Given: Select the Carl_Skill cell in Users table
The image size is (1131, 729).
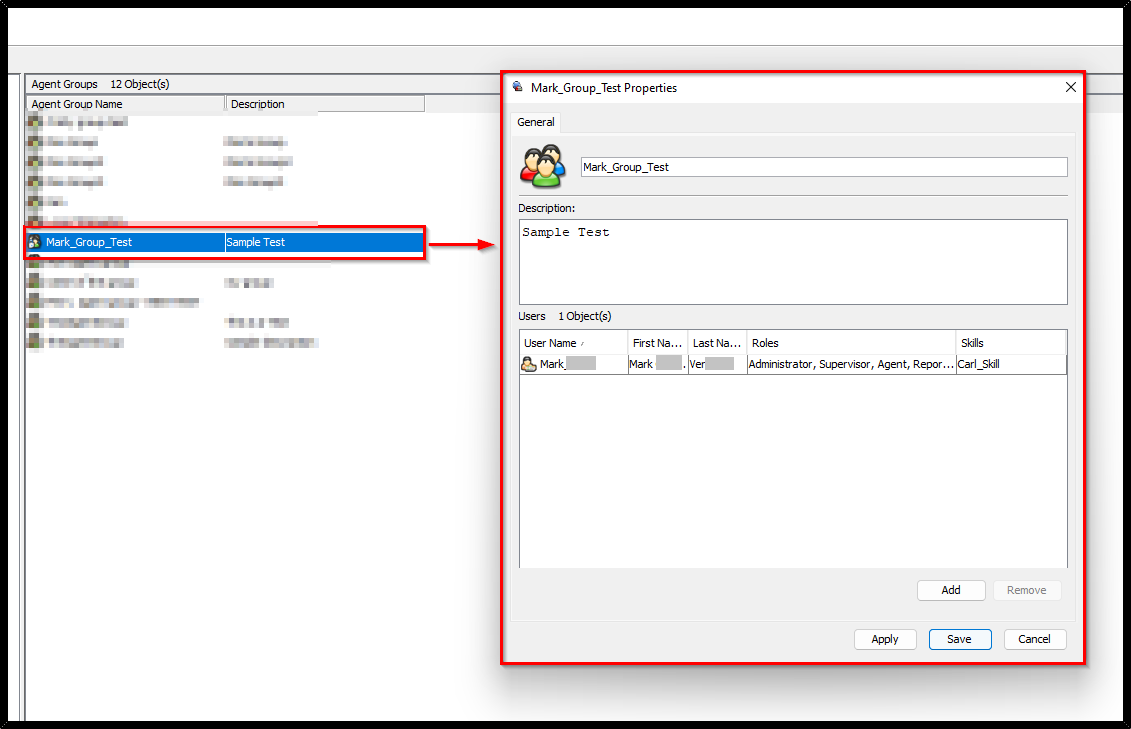Looking at the screenshot, I should pyautogui.click(x=1011, y=364).
